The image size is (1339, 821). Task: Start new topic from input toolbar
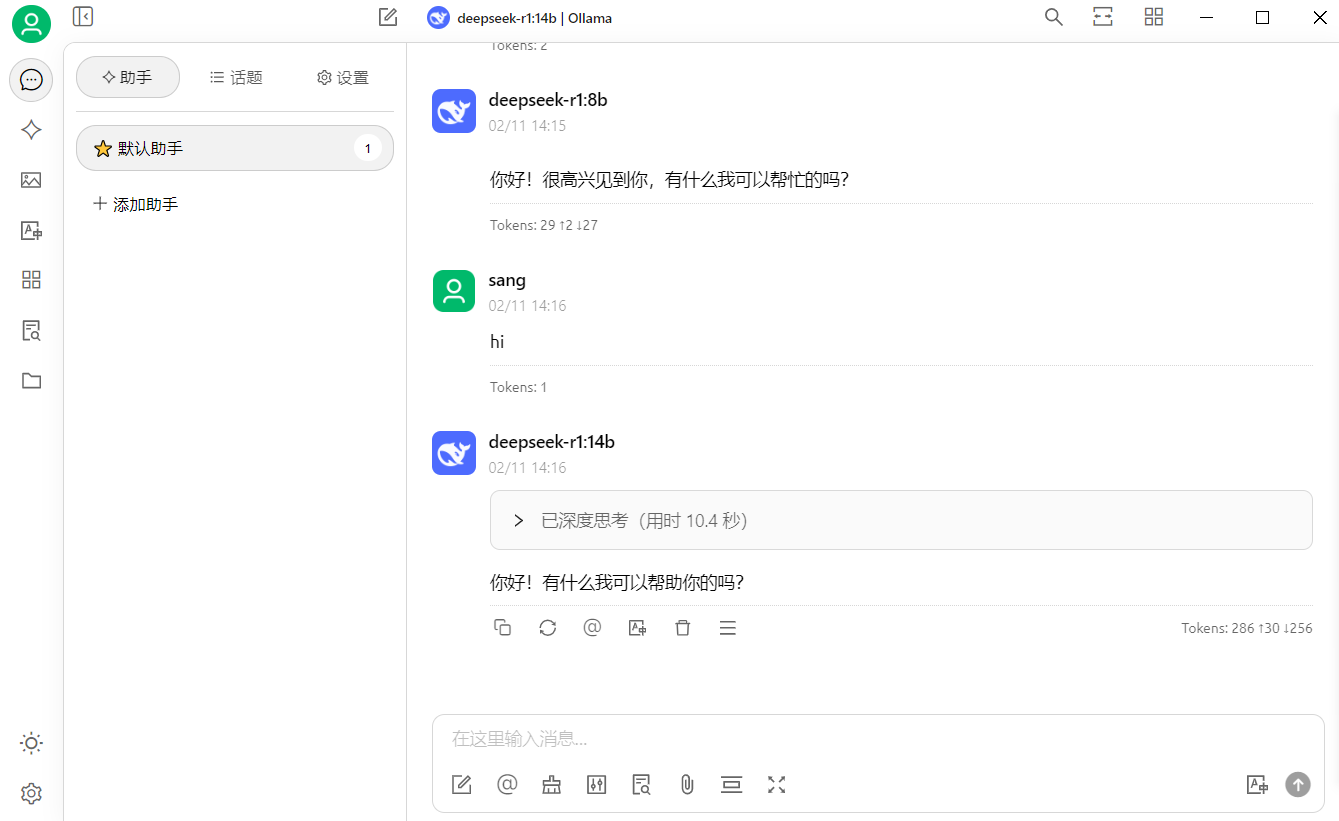click(462, 785)
